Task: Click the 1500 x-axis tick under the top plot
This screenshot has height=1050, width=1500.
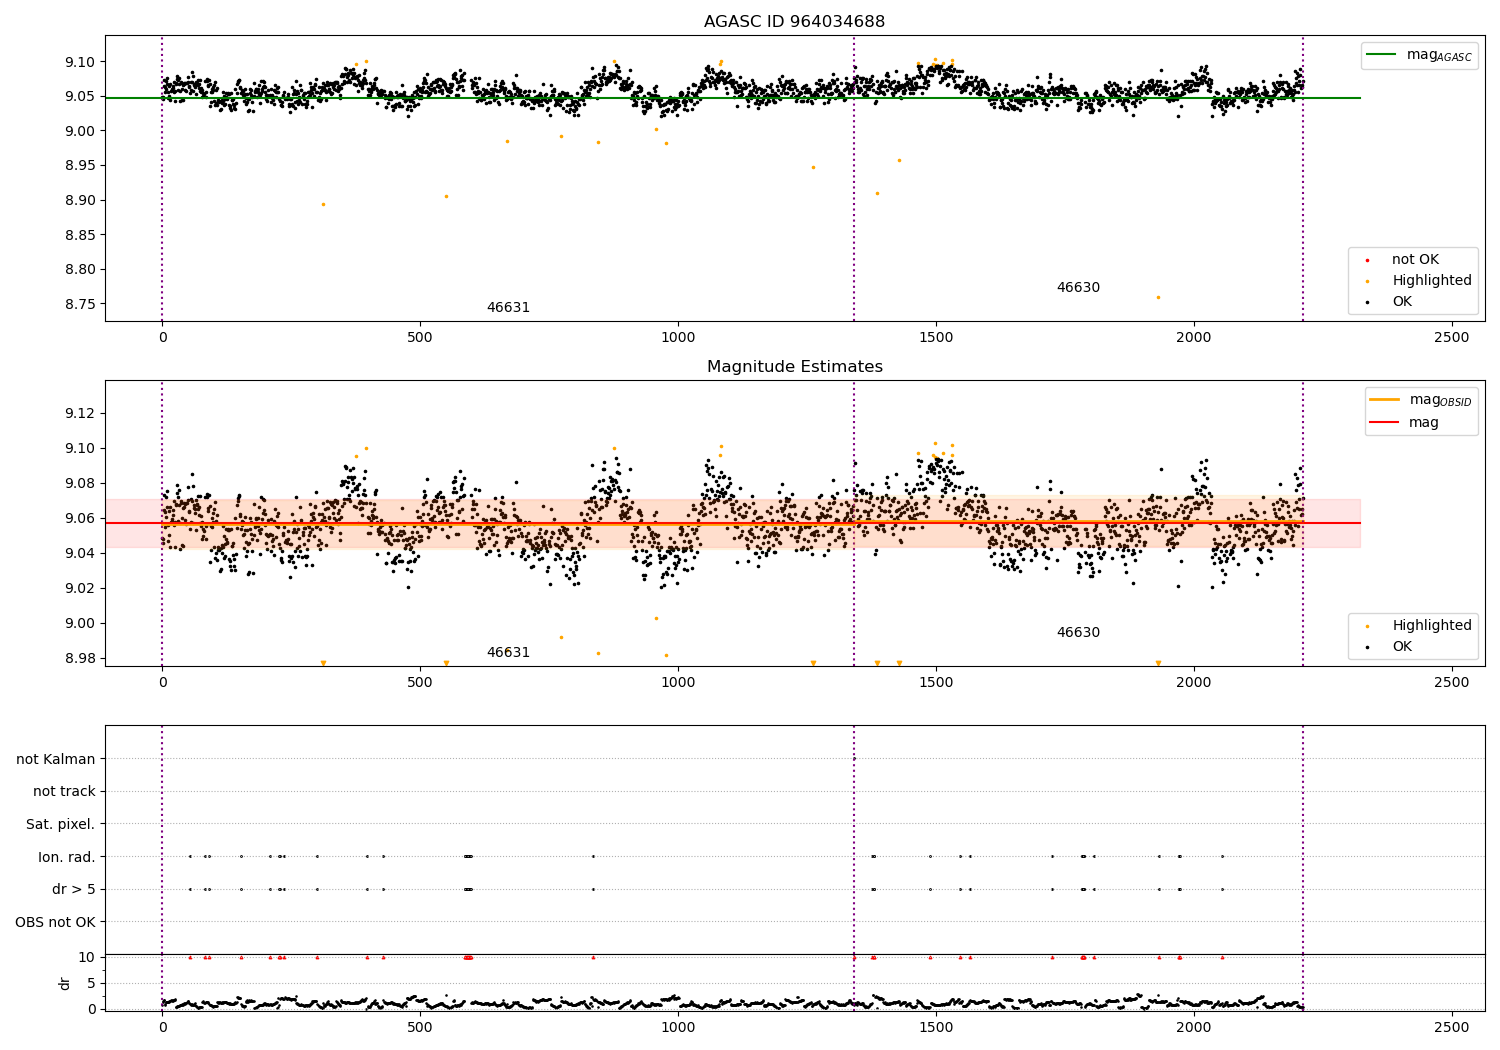Action: [x=936, y=338]
